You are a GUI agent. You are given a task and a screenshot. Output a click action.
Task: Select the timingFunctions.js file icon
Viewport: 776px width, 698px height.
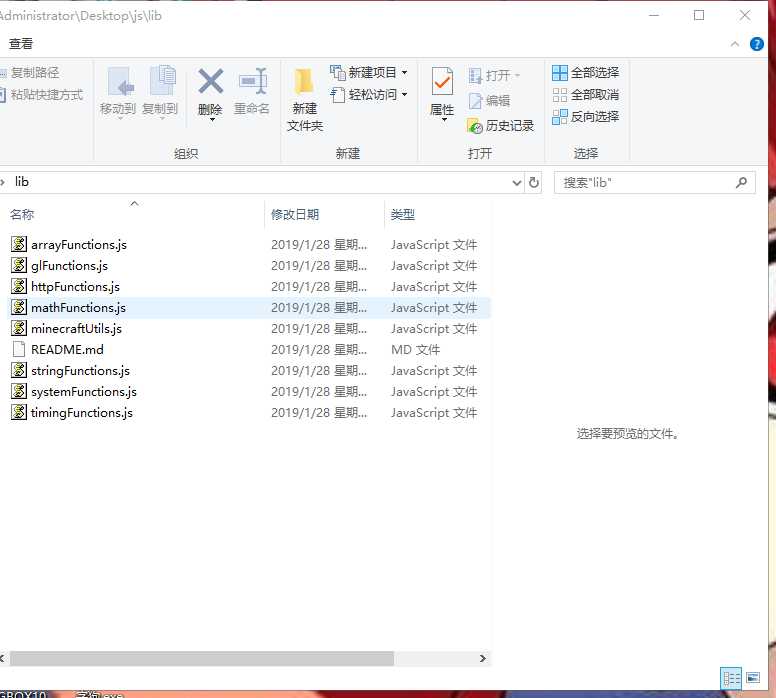point(19,412)
